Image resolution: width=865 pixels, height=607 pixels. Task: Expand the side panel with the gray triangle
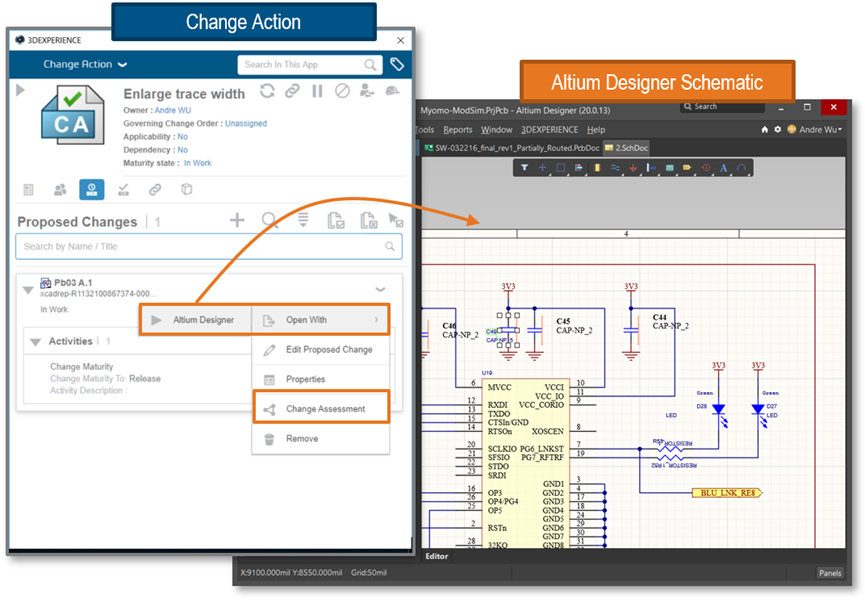[20, 89]
